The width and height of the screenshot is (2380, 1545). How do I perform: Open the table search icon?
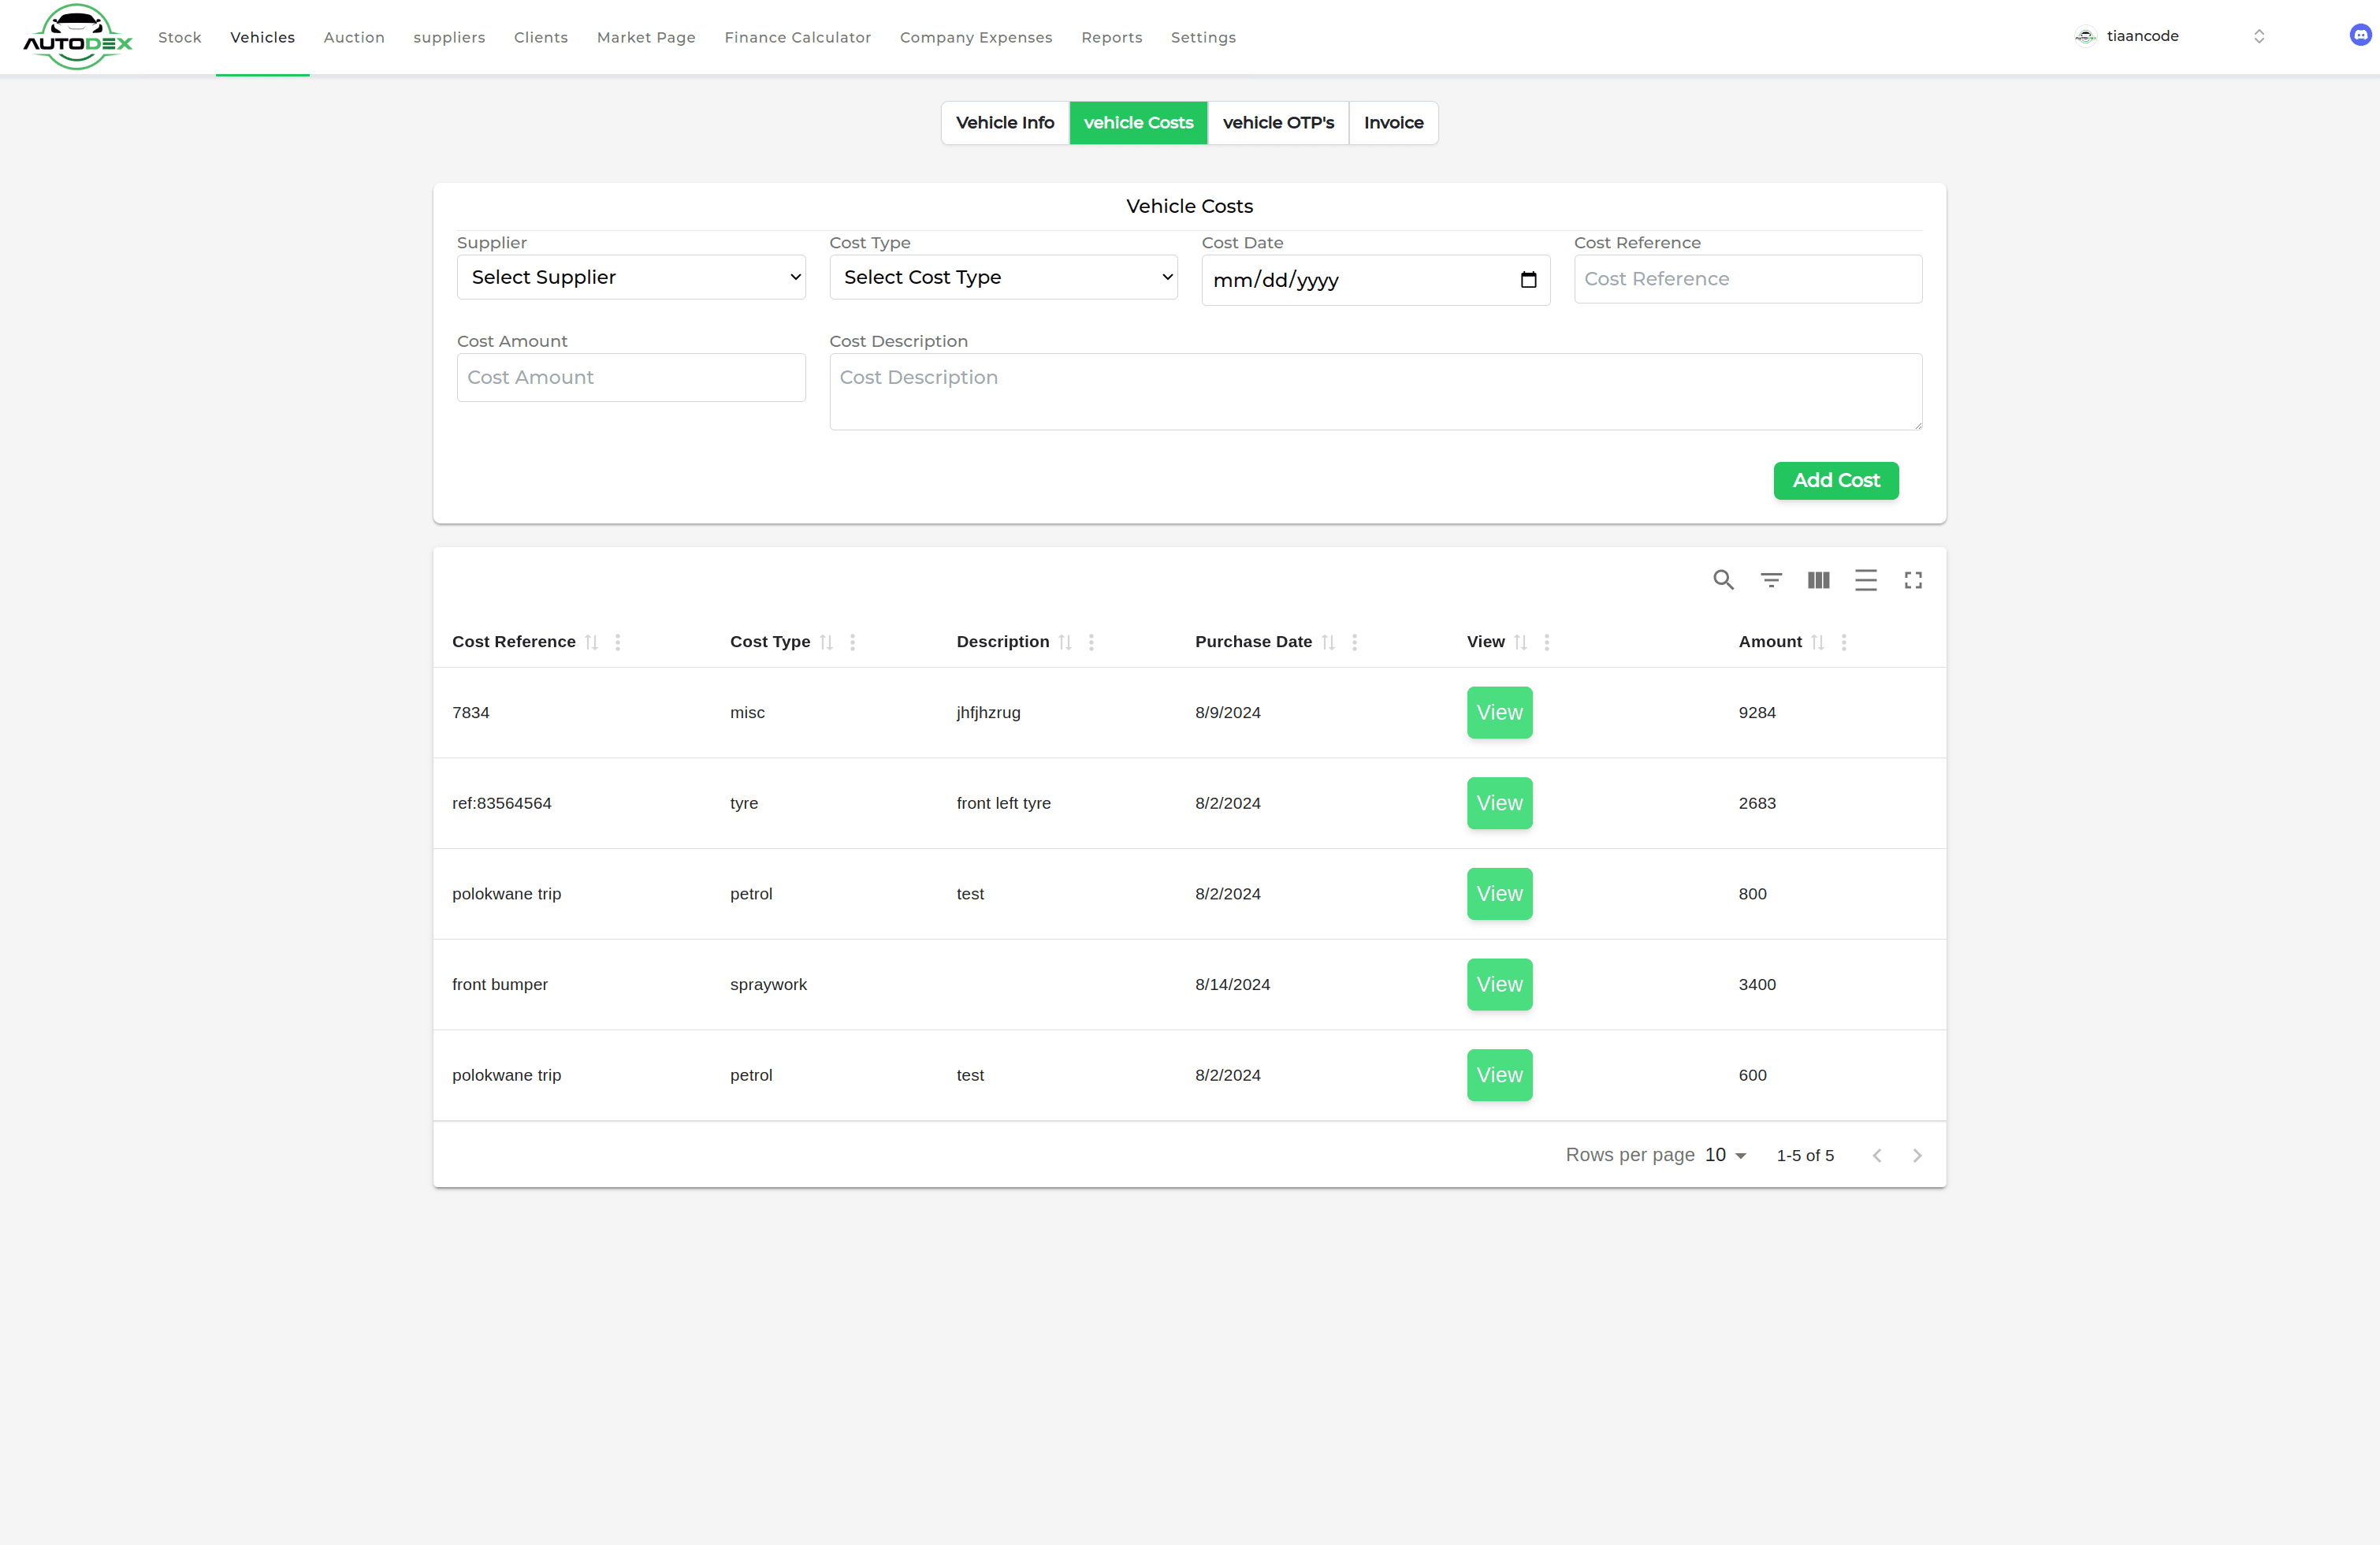point(1723,580)
